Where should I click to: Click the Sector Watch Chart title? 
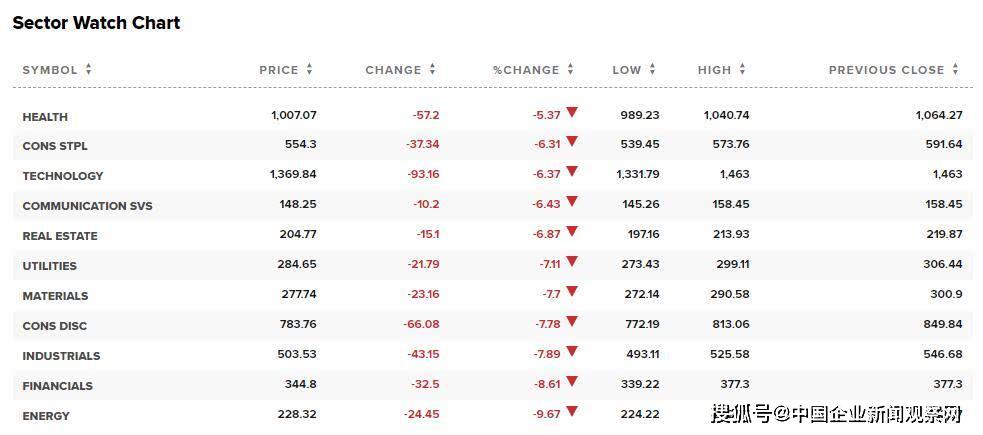[96, 22]
